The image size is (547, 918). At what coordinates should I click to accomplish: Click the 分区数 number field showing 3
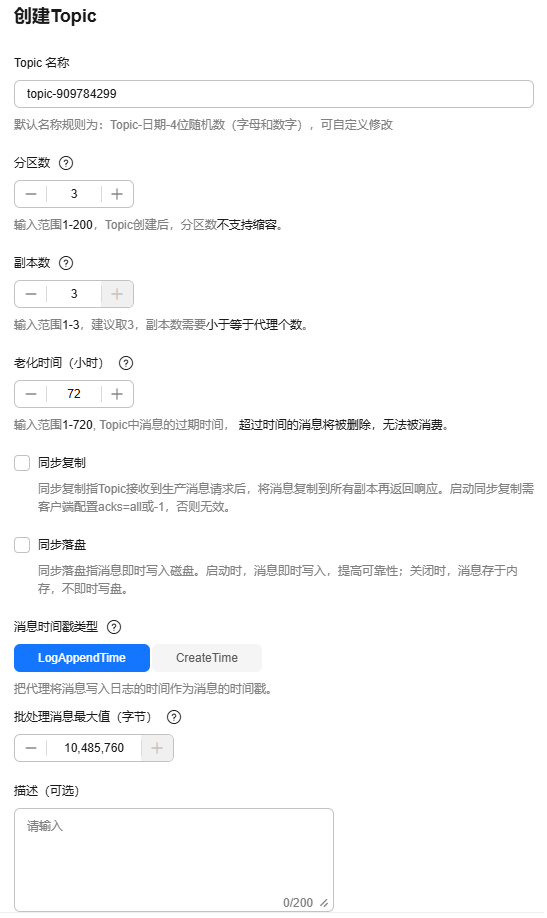[74, 194]
